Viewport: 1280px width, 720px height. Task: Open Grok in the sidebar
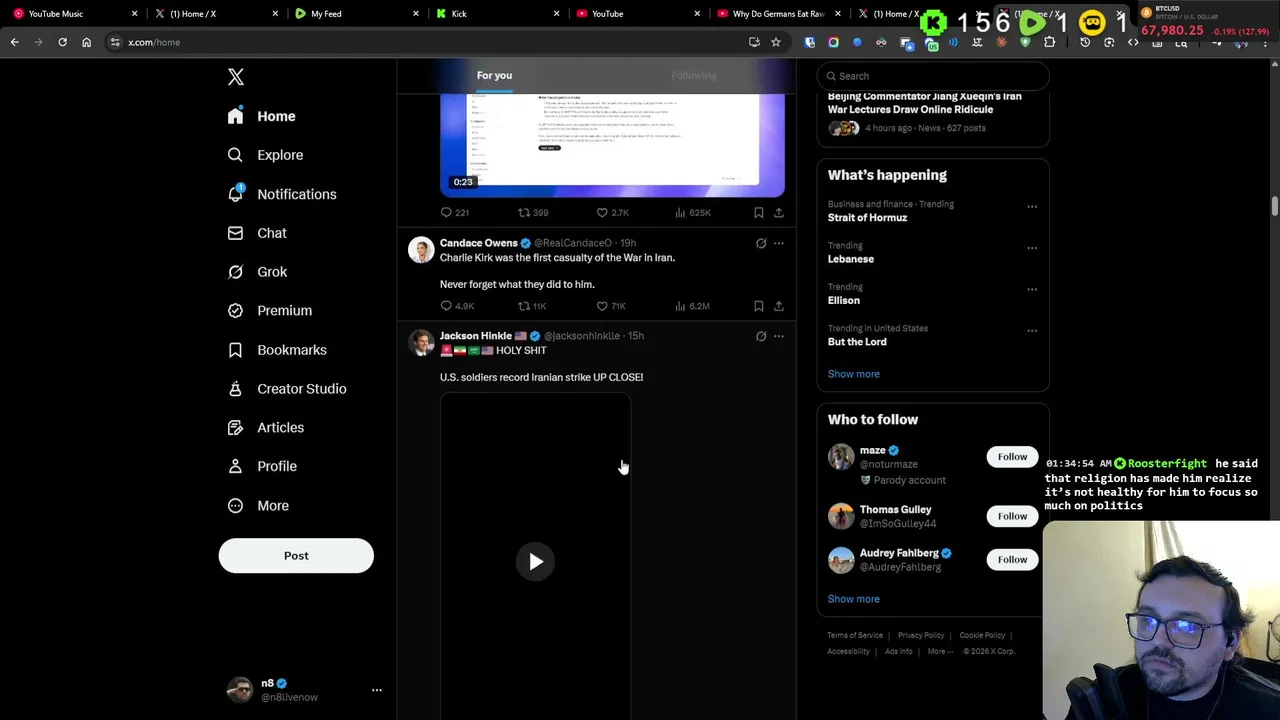click(257, 272)
